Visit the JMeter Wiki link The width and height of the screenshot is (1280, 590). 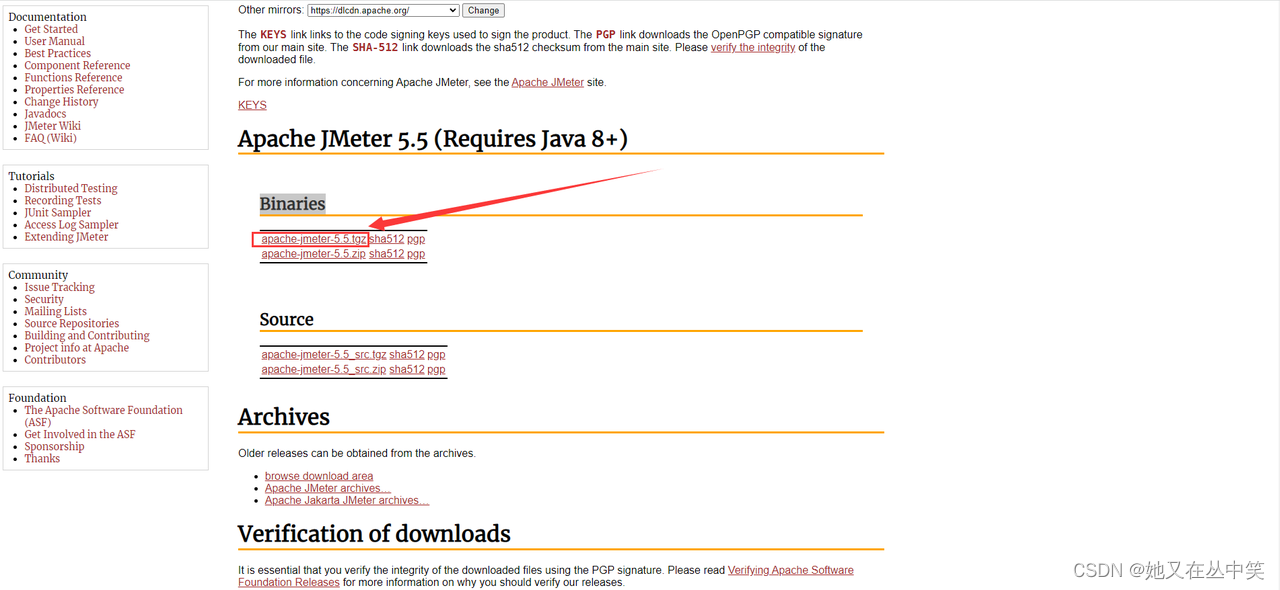click(x=52, y=125)
